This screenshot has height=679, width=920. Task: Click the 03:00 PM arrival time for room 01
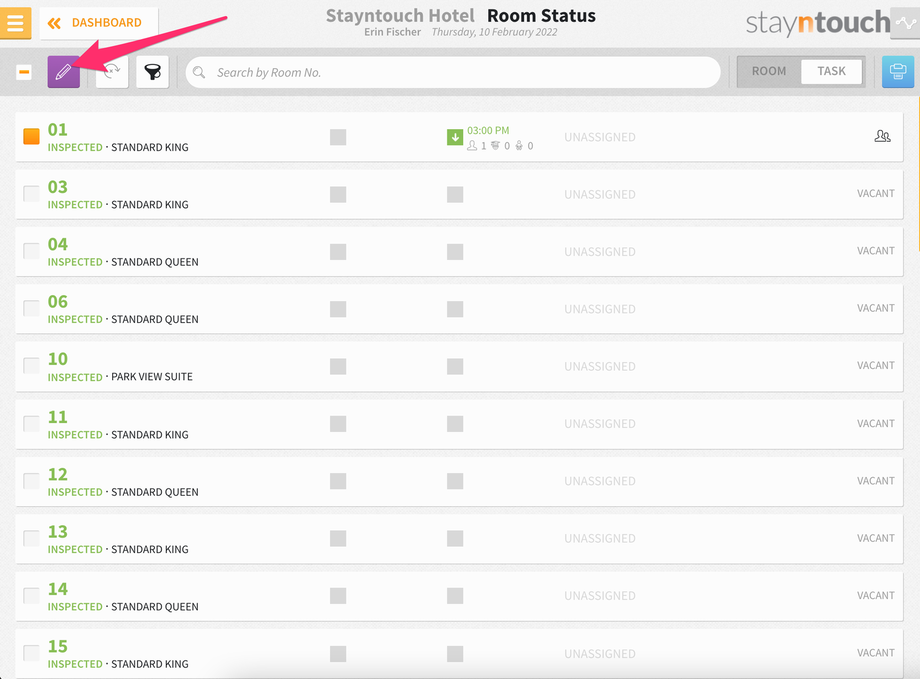coord(488,130)
